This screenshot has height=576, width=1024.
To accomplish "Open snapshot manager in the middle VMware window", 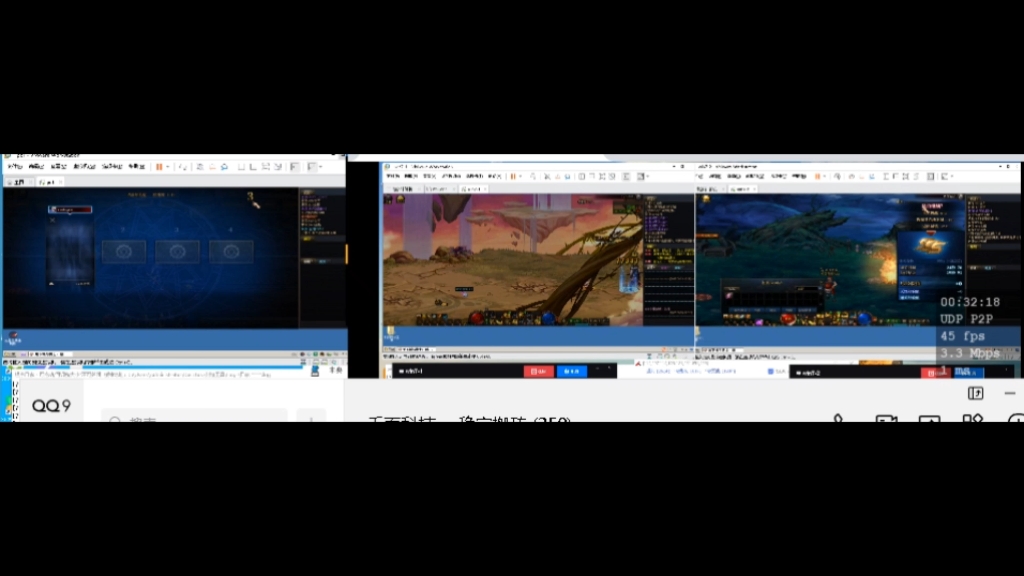I will pos(568,176).
